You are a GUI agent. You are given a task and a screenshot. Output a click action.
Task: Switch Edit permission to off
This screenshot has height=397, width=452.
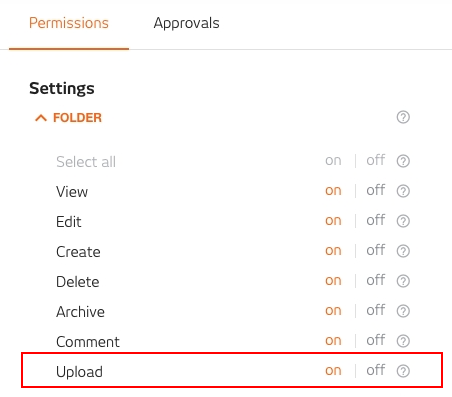click(x=376, y=220)
